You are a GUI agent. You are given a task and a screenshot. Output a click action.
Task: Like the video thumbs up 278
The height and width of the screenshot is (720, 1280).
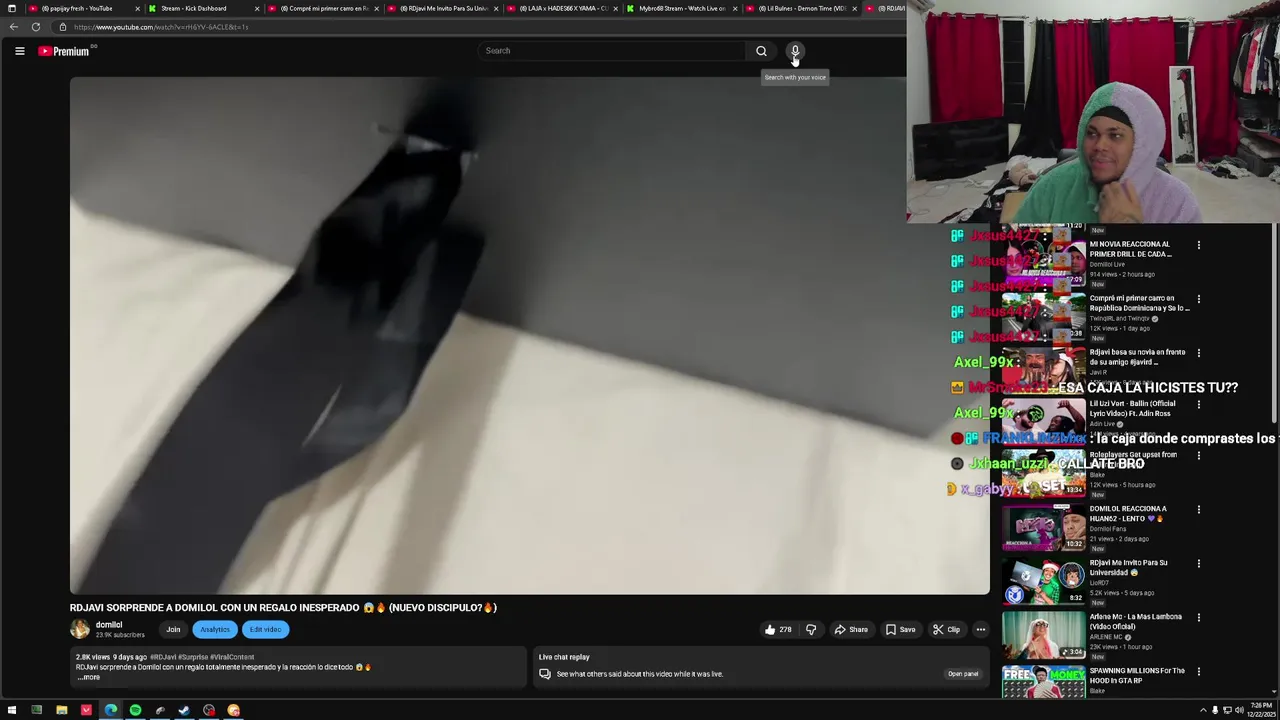(778, 630)
